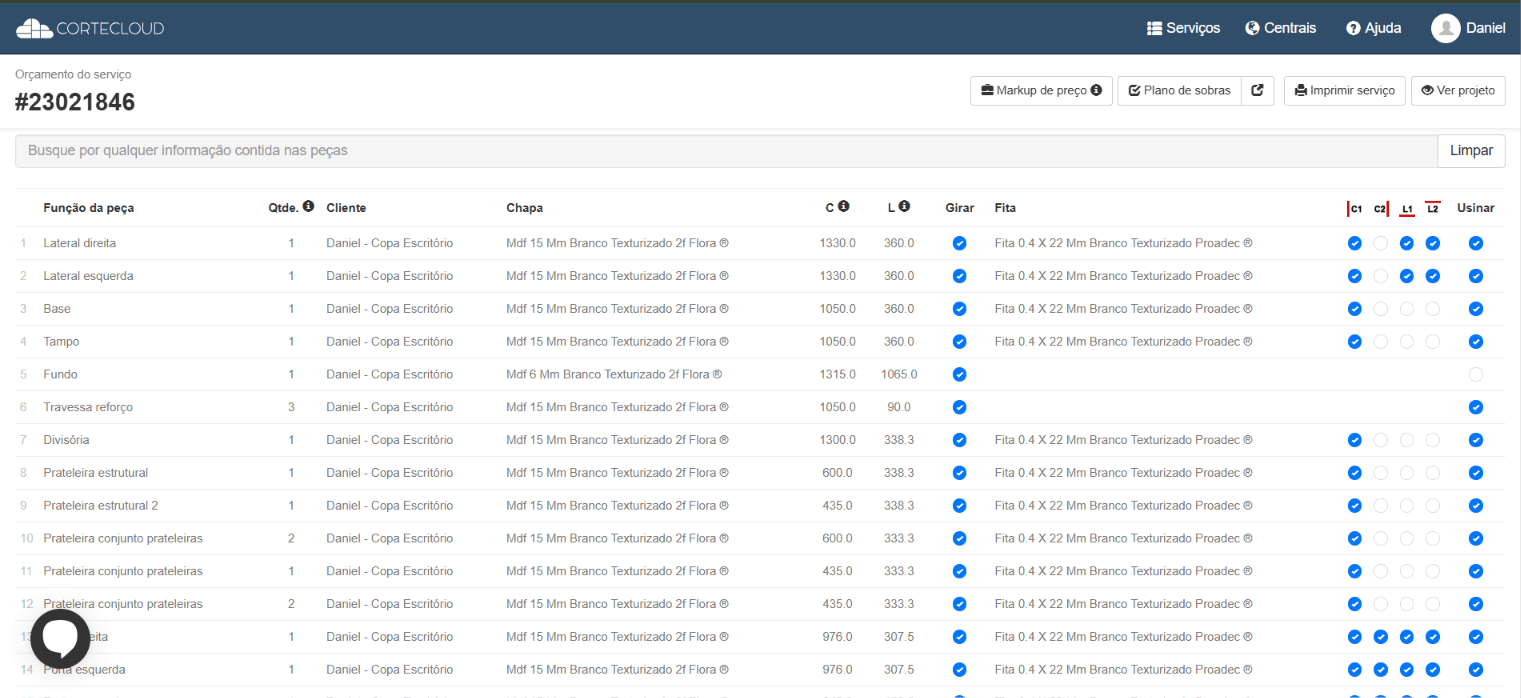Click the info icon next to L column
This screenshot has height=698, width=1521.
coord(904,206)
